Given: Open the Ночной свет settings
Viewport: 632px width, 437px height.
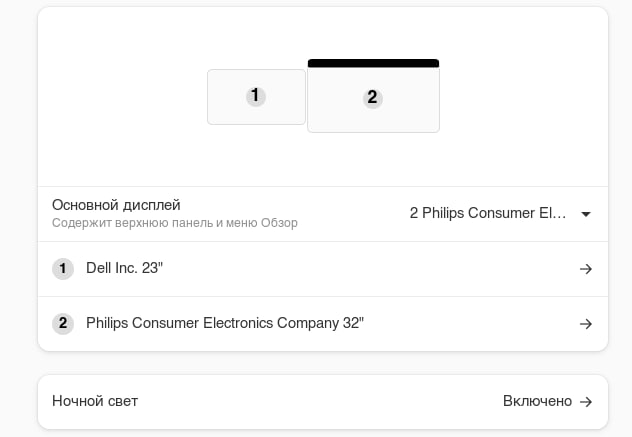Looking at the screenshot, I should [95, 401].
